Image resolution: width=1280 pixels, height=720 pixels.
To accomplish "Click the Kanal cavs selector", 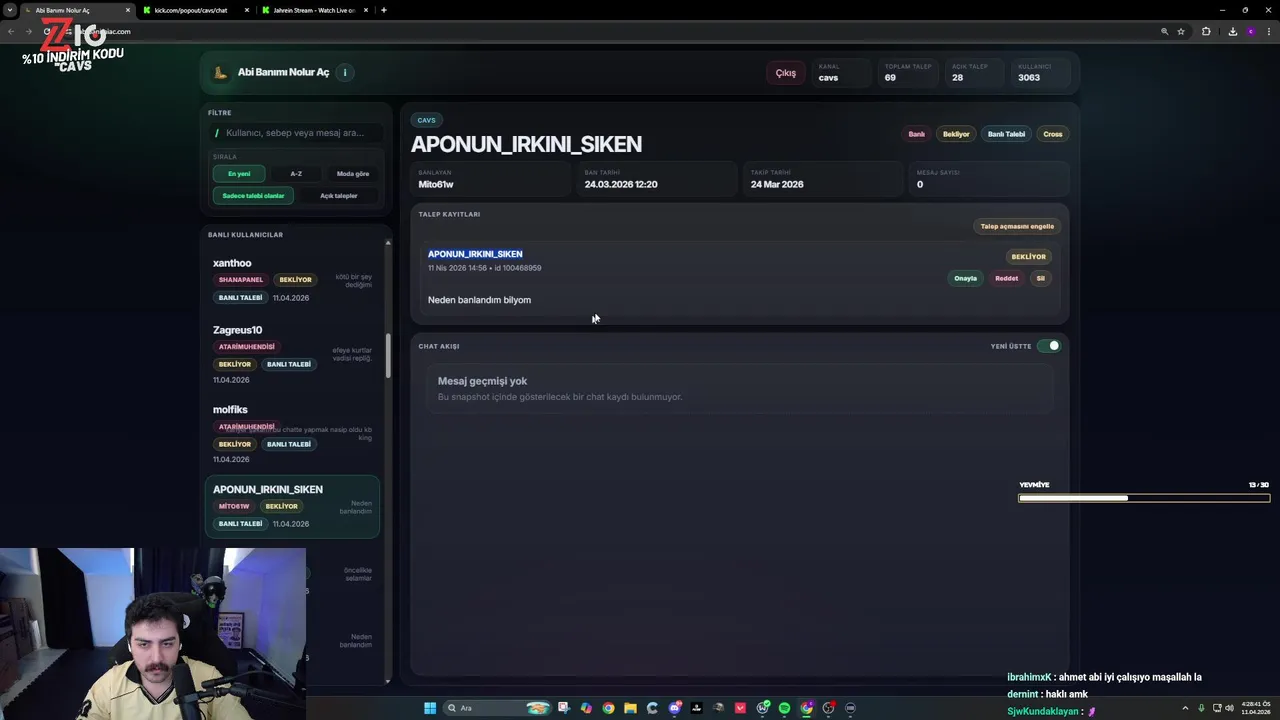I will click(x=841, y=73).
